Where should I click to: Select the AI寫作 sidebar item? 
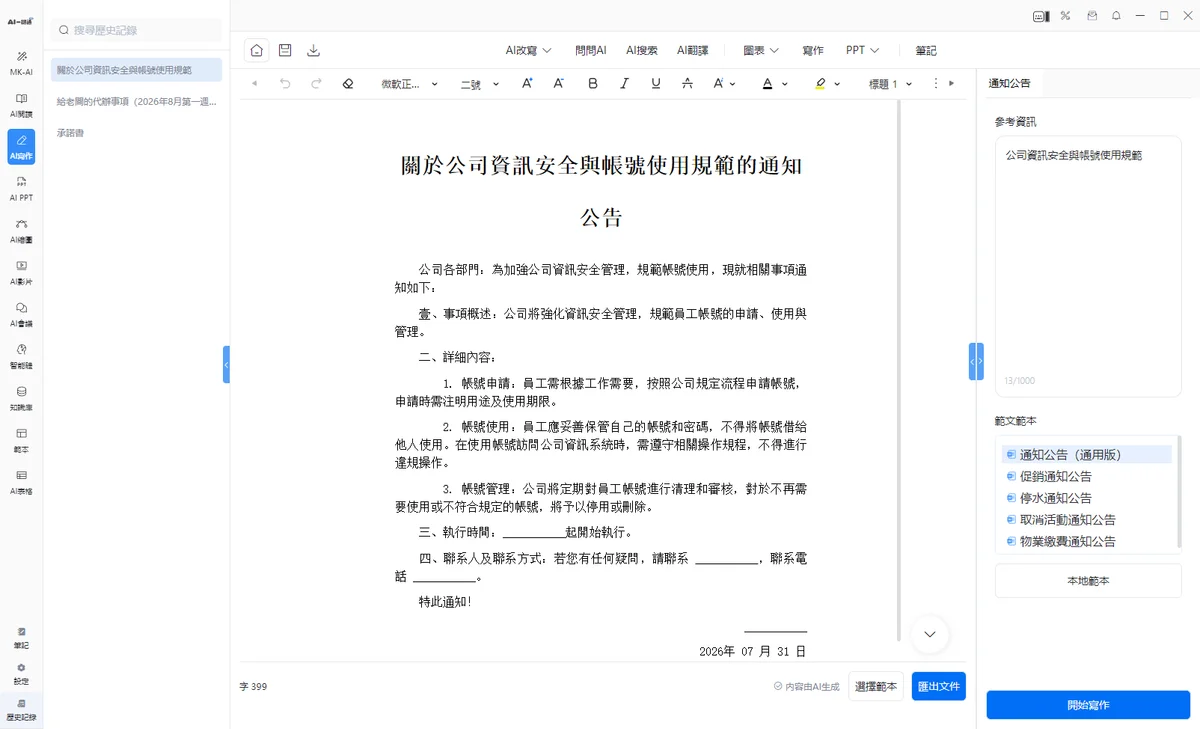(x=21, y=146)
